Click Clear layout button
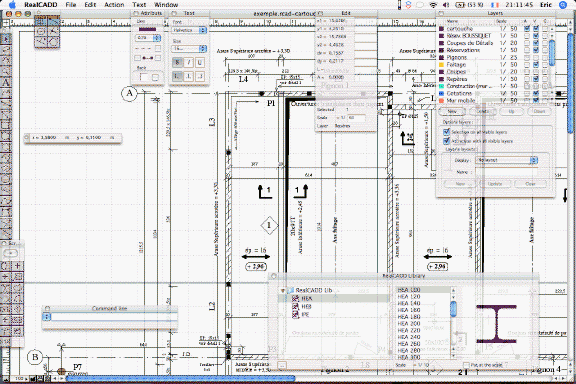The height and width of the screenshot is (384, 576). (530, 184)
